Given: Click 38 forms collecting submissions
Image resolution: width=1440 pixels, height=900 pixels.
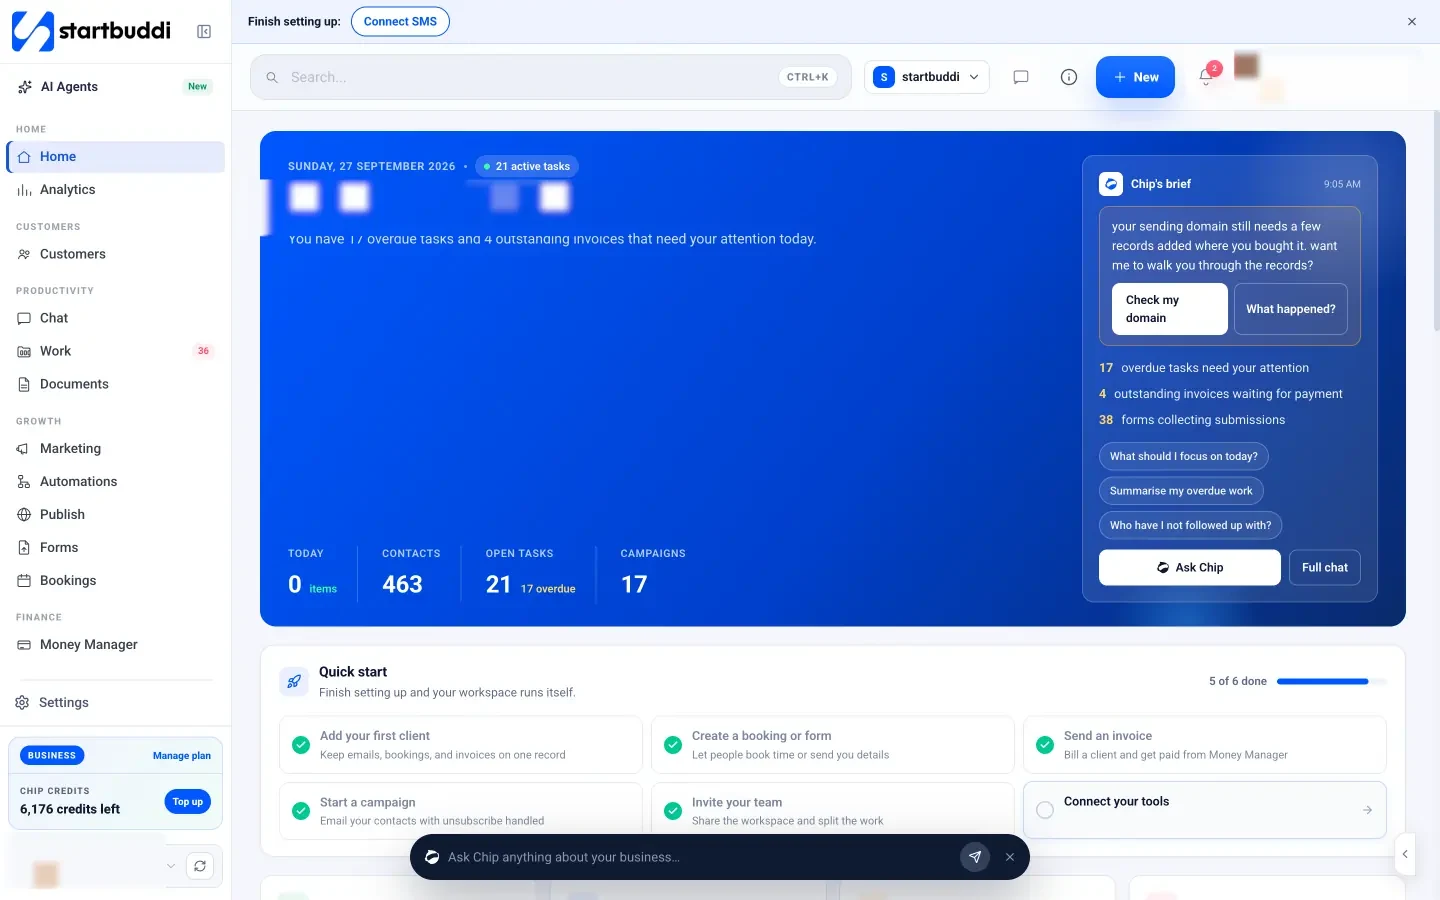Looking at the screenshot, I should 1192,420.
